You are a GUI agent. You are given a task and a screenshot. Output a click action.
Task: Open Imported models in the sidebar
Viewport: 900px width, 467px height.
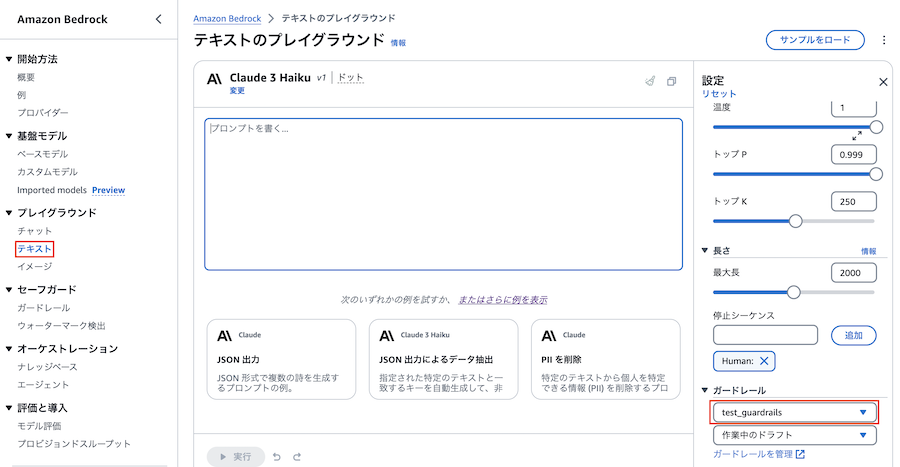pos(52,190)
